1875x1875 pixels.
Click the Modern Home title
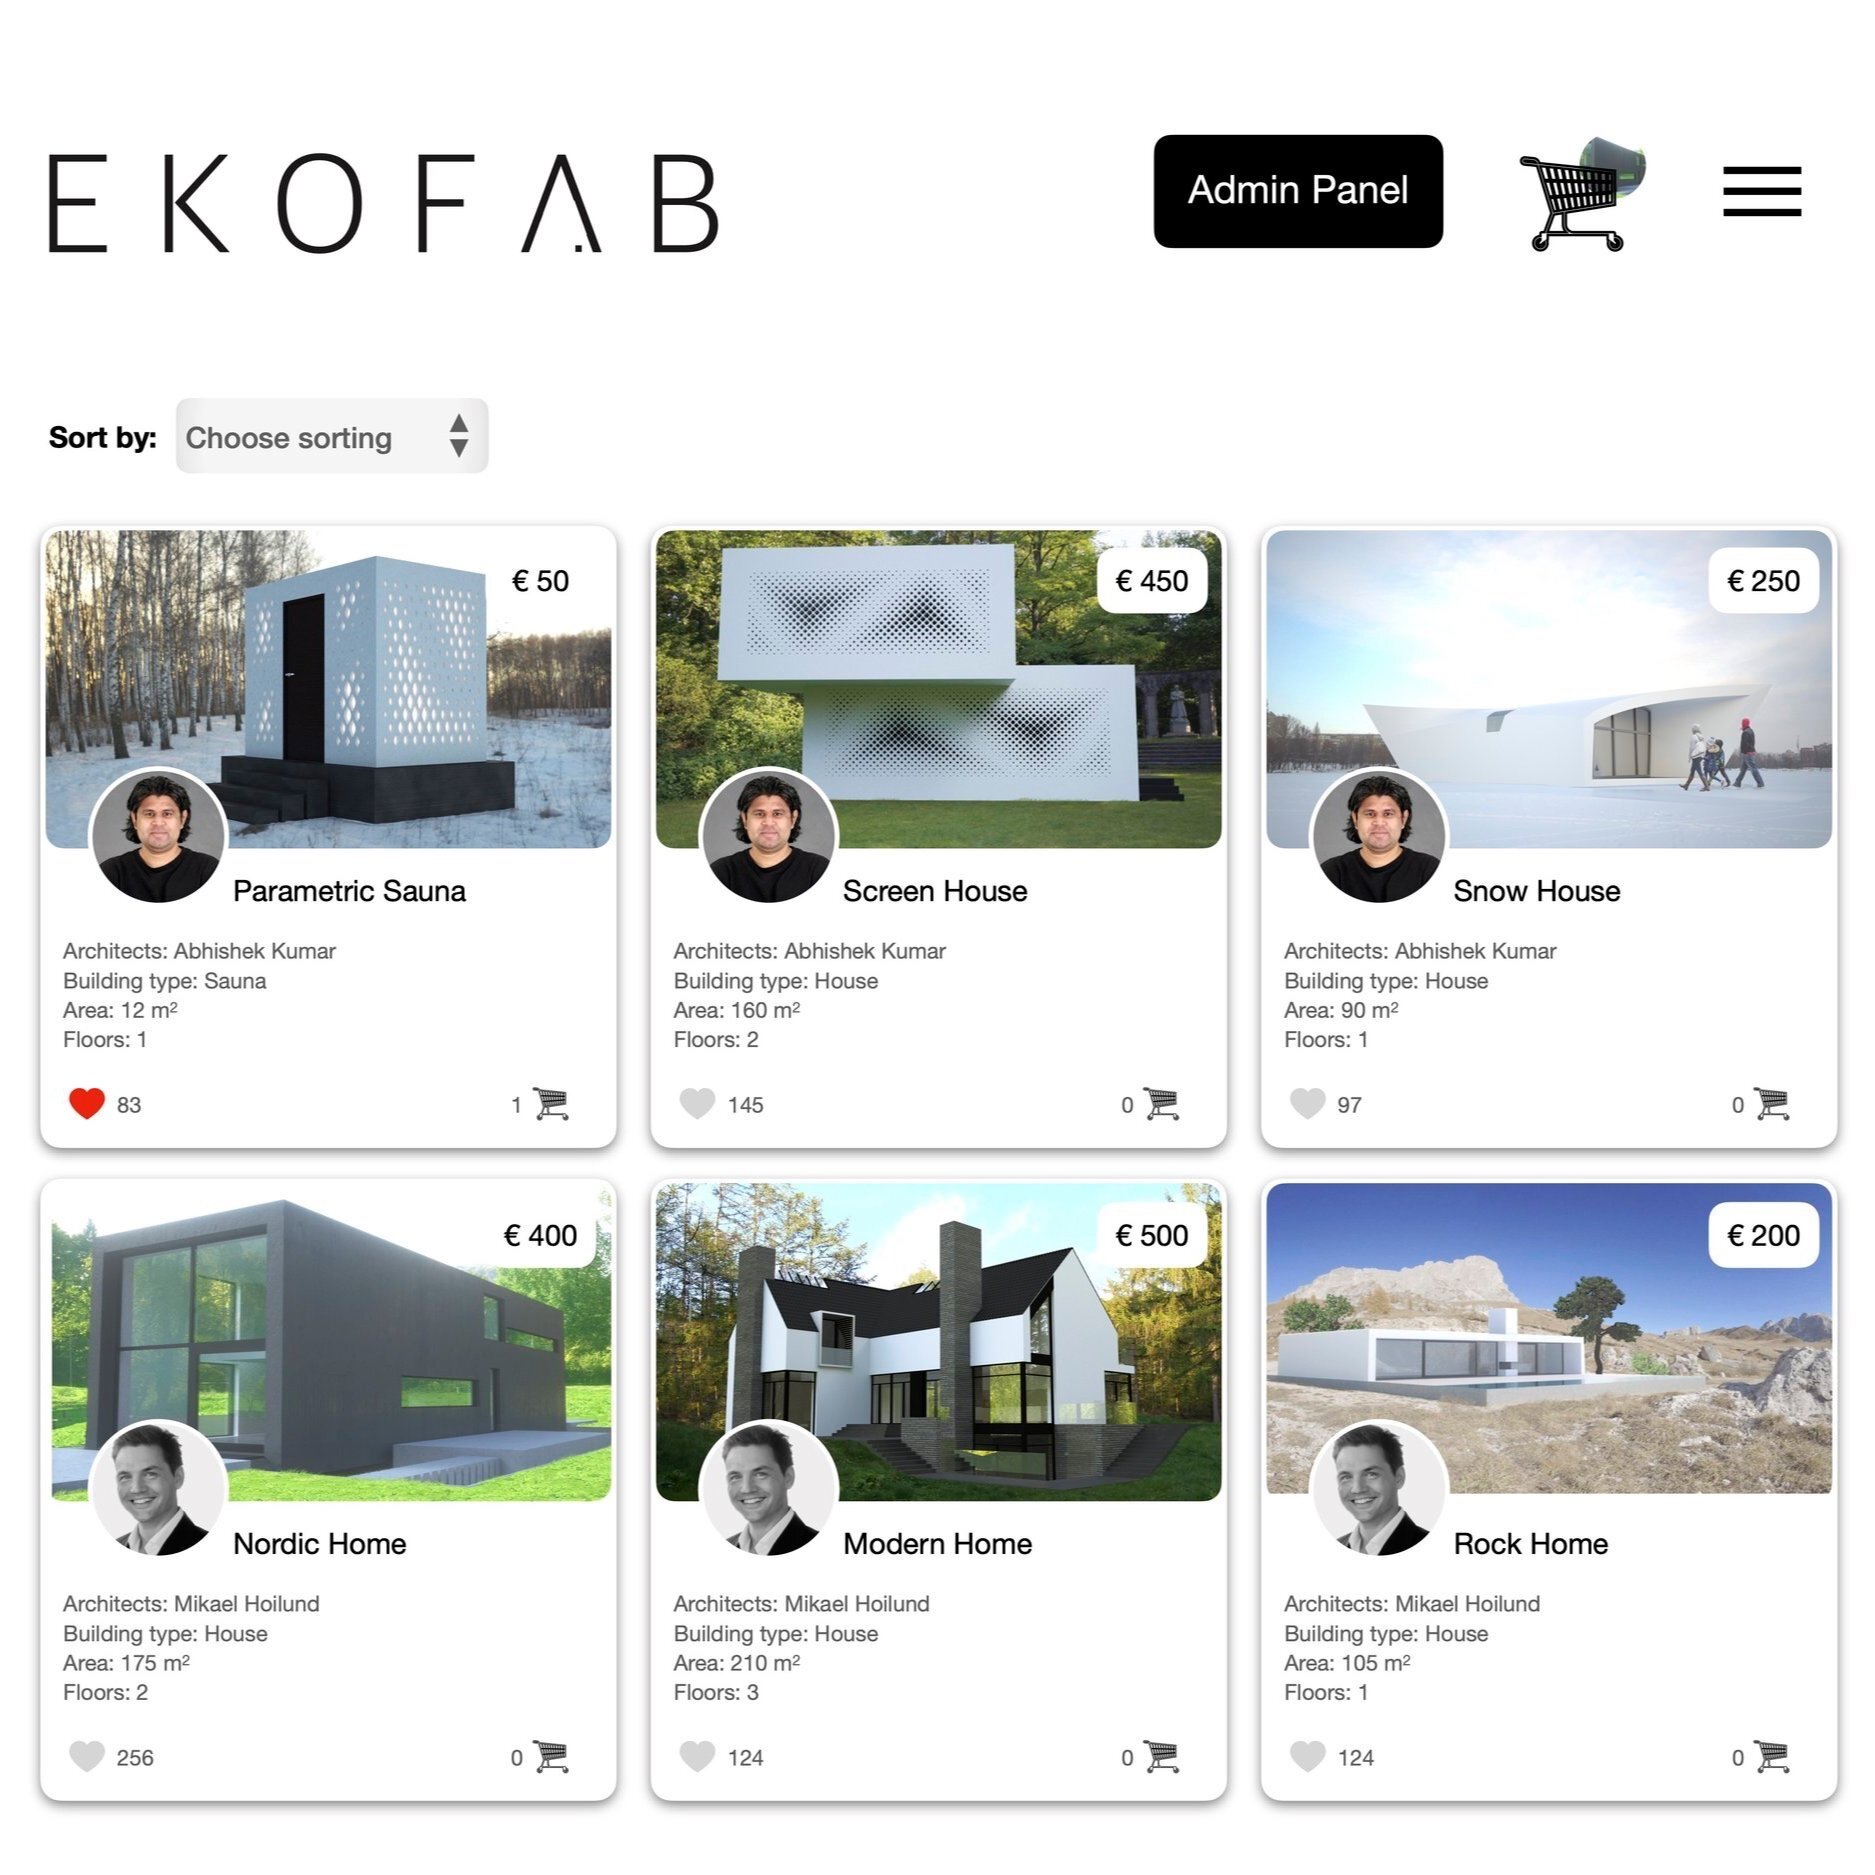click(937, 1543)
